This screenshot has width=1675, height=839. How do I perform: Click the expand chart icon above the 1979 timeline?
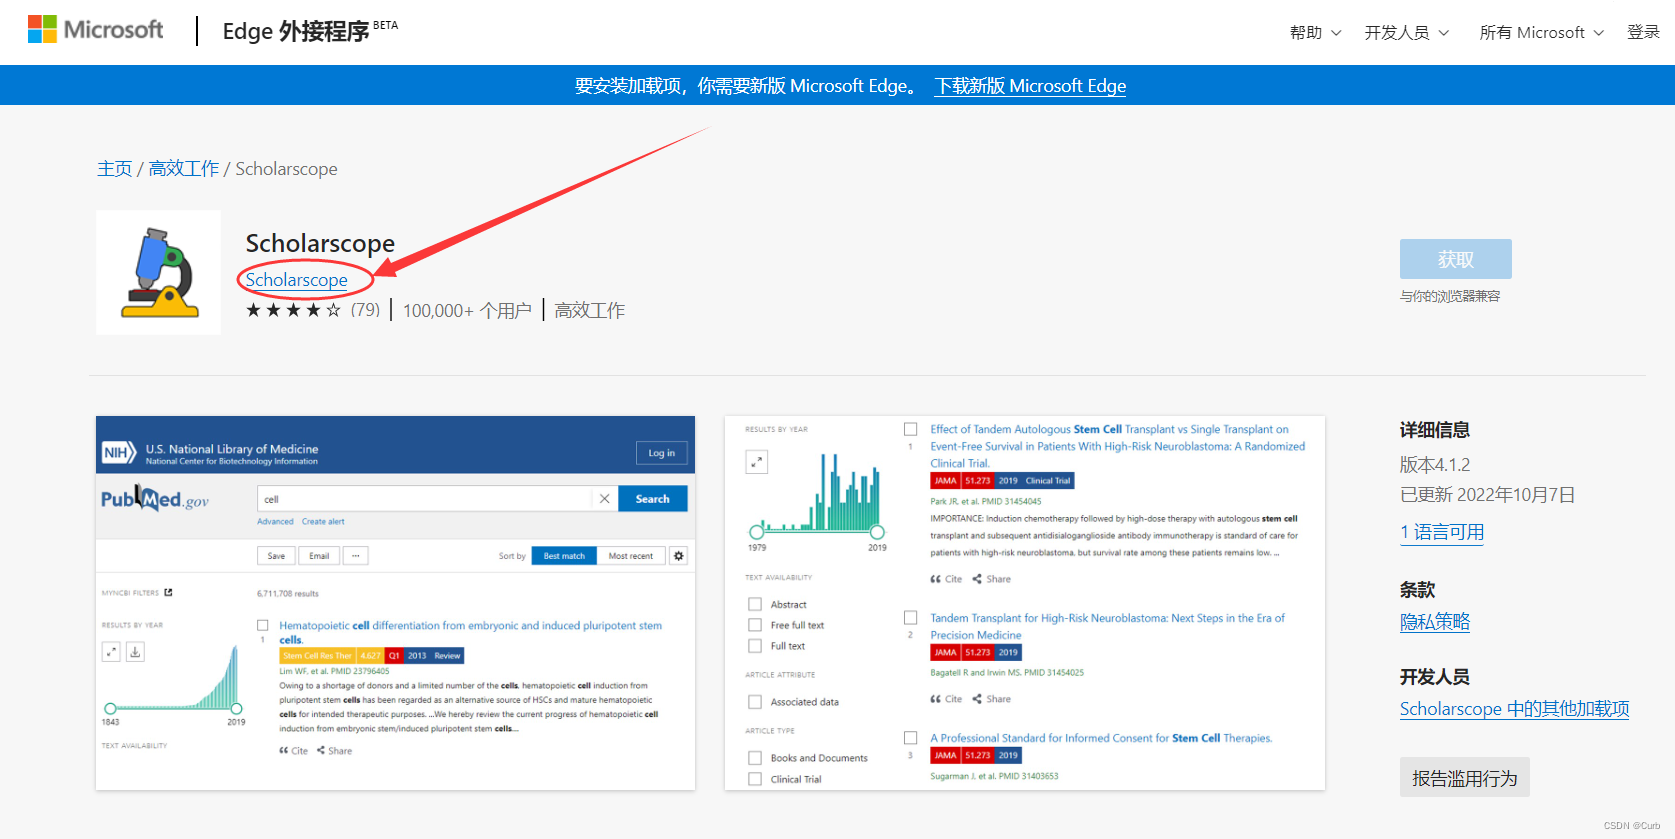(757, 462)
